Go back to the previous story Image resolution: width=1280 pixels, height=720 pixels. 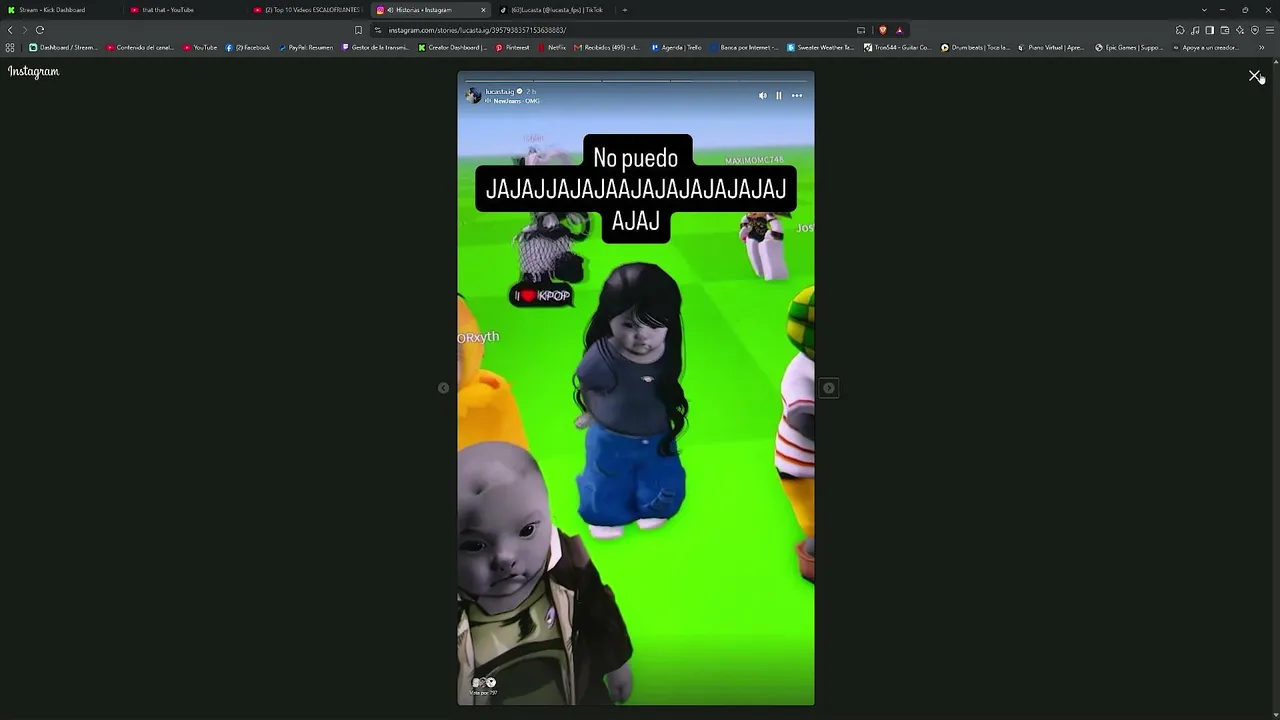(x=443, y=388)
